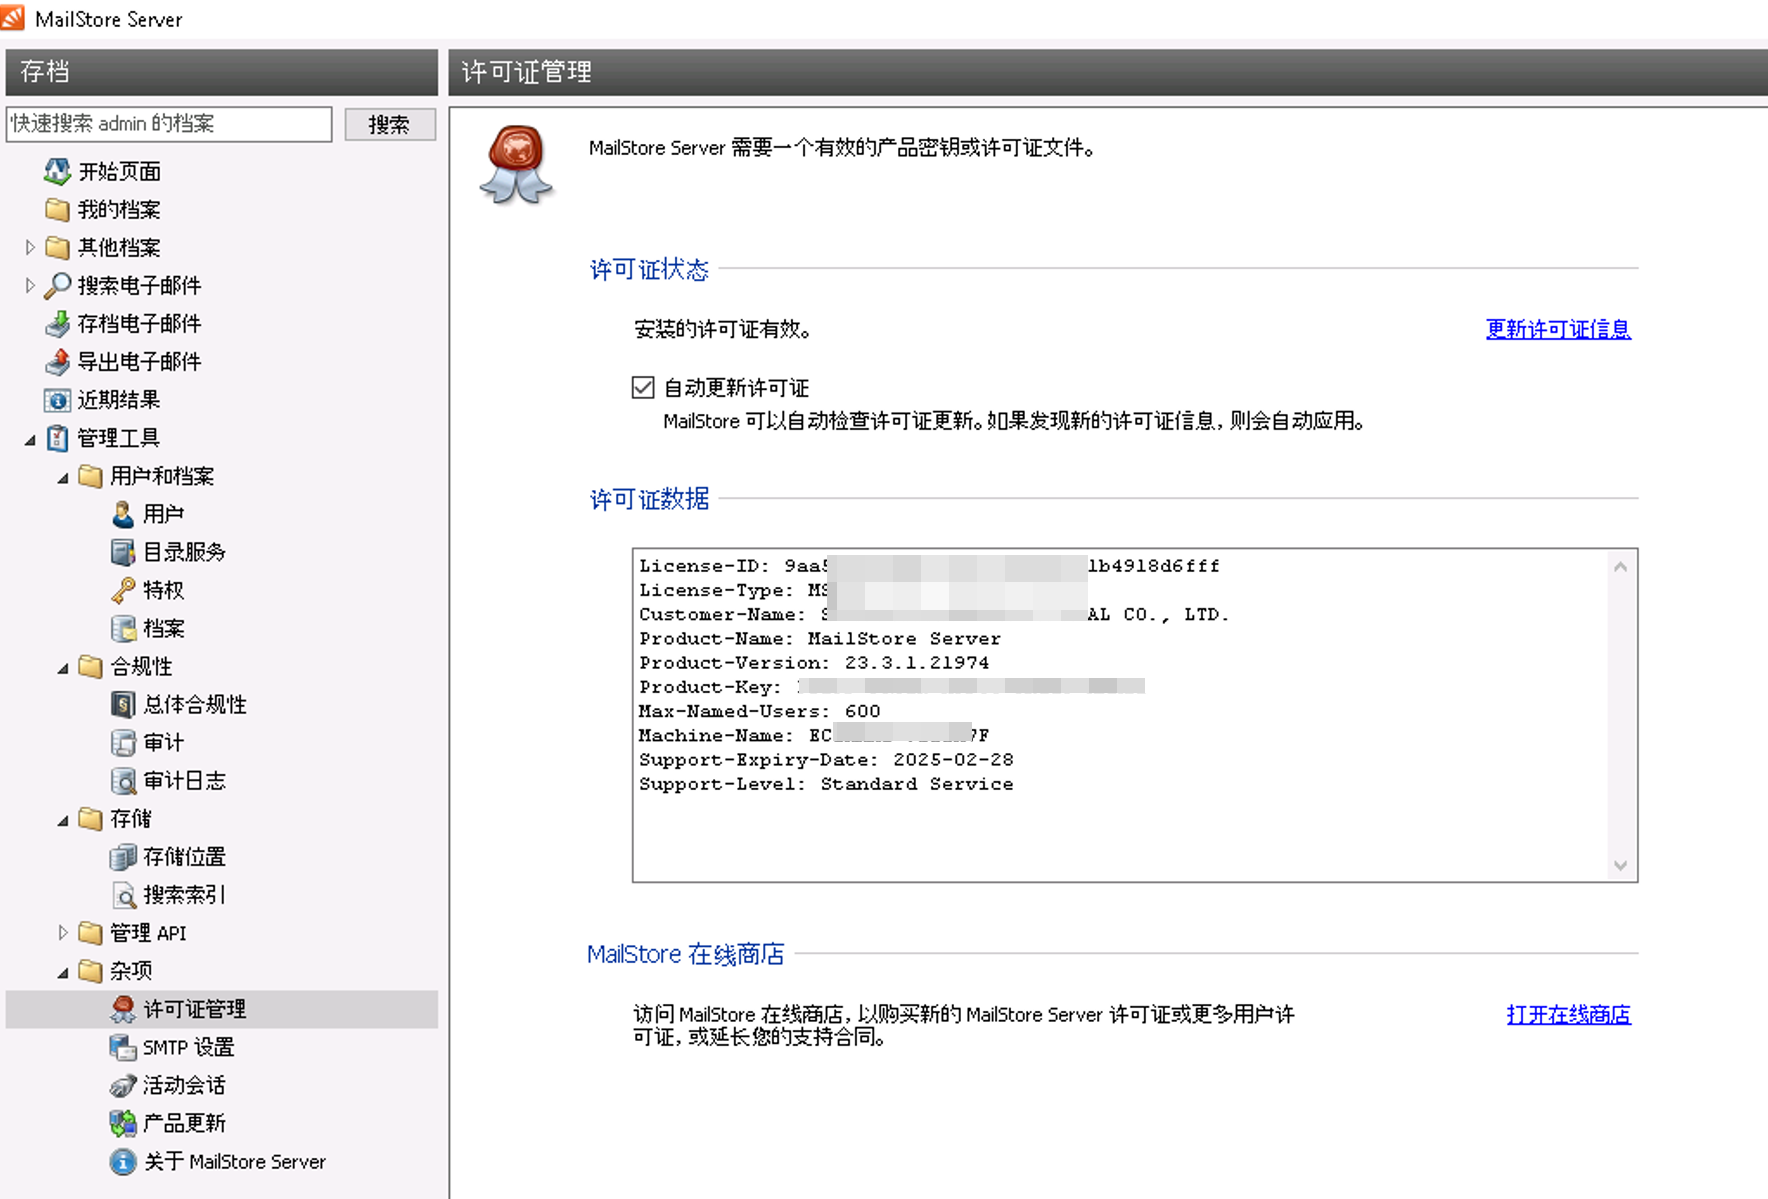1768x1199 pixels.
Task: Open the 打开在线商店 link
Action: pos(1568,1014)
